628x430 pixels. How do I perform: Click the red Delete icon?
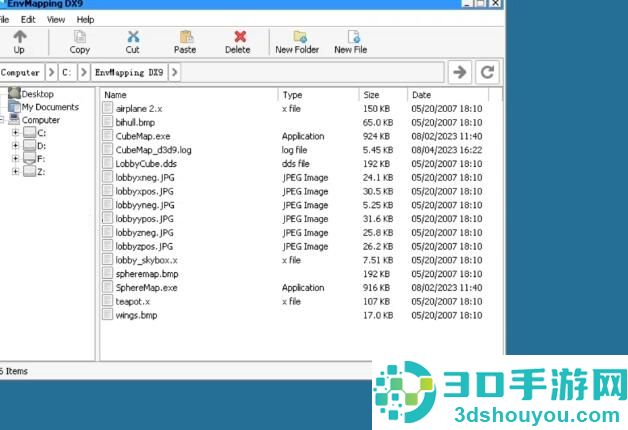[x=240, y=37]
